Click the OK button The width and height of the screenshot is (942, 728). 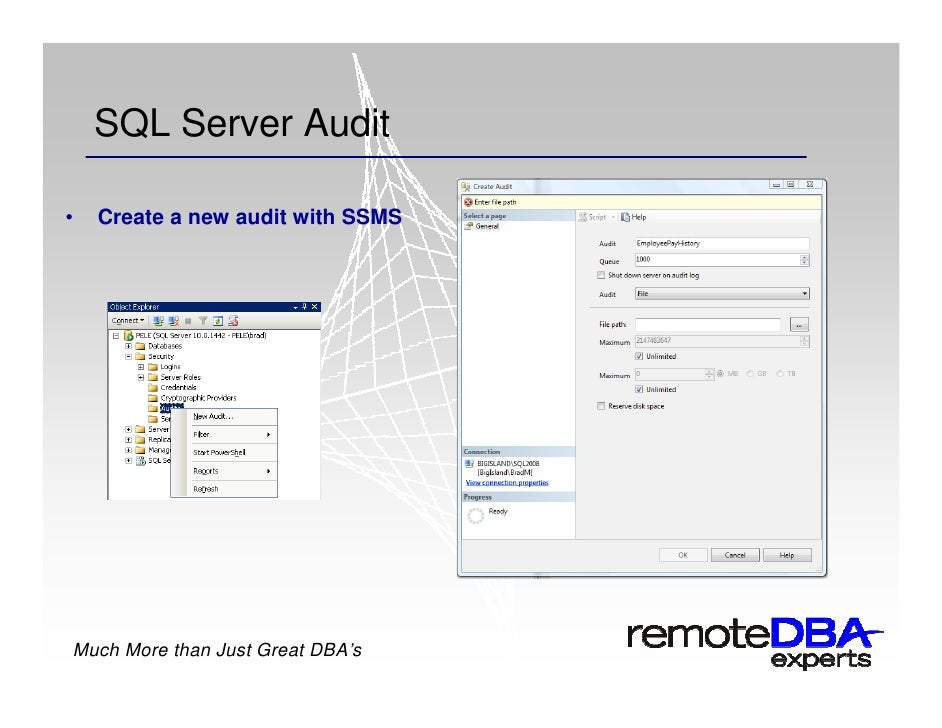[683, 555]
